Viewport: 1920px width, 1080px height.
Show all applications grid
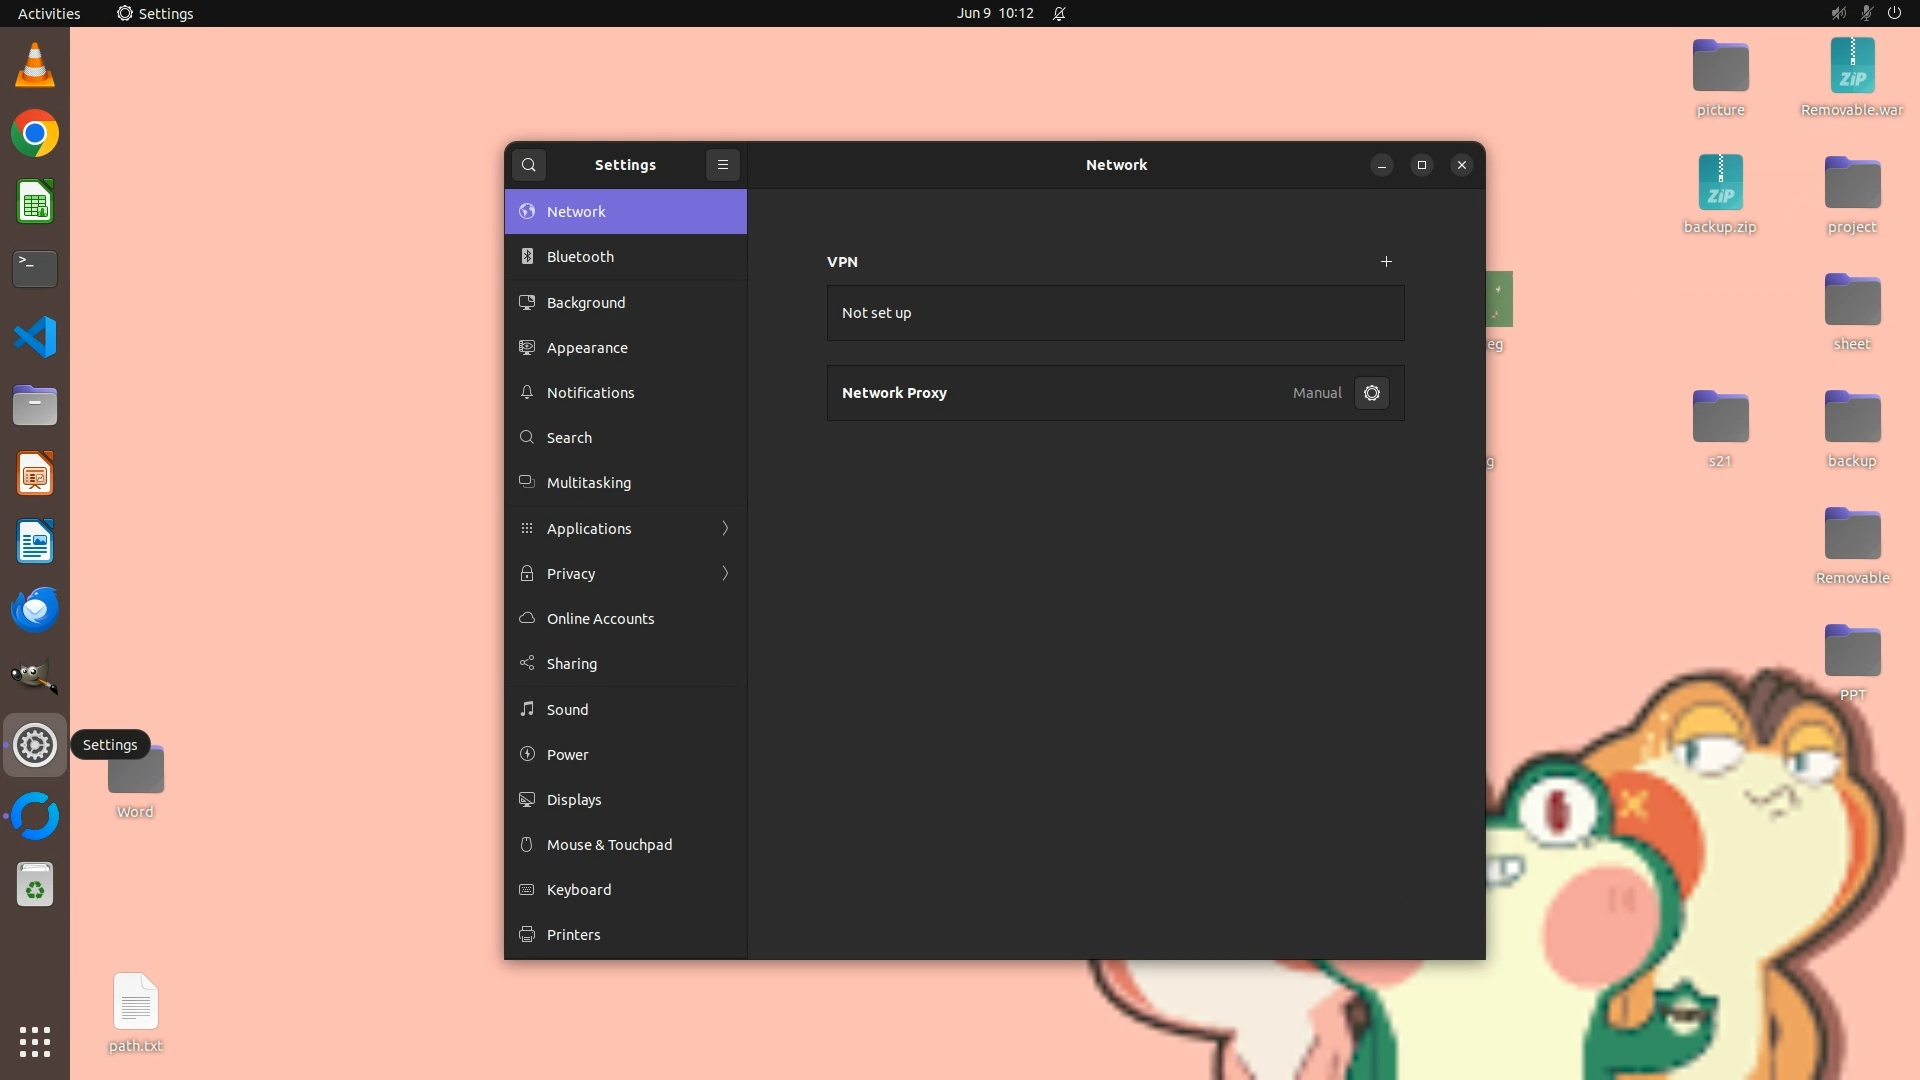[35, 1042]
